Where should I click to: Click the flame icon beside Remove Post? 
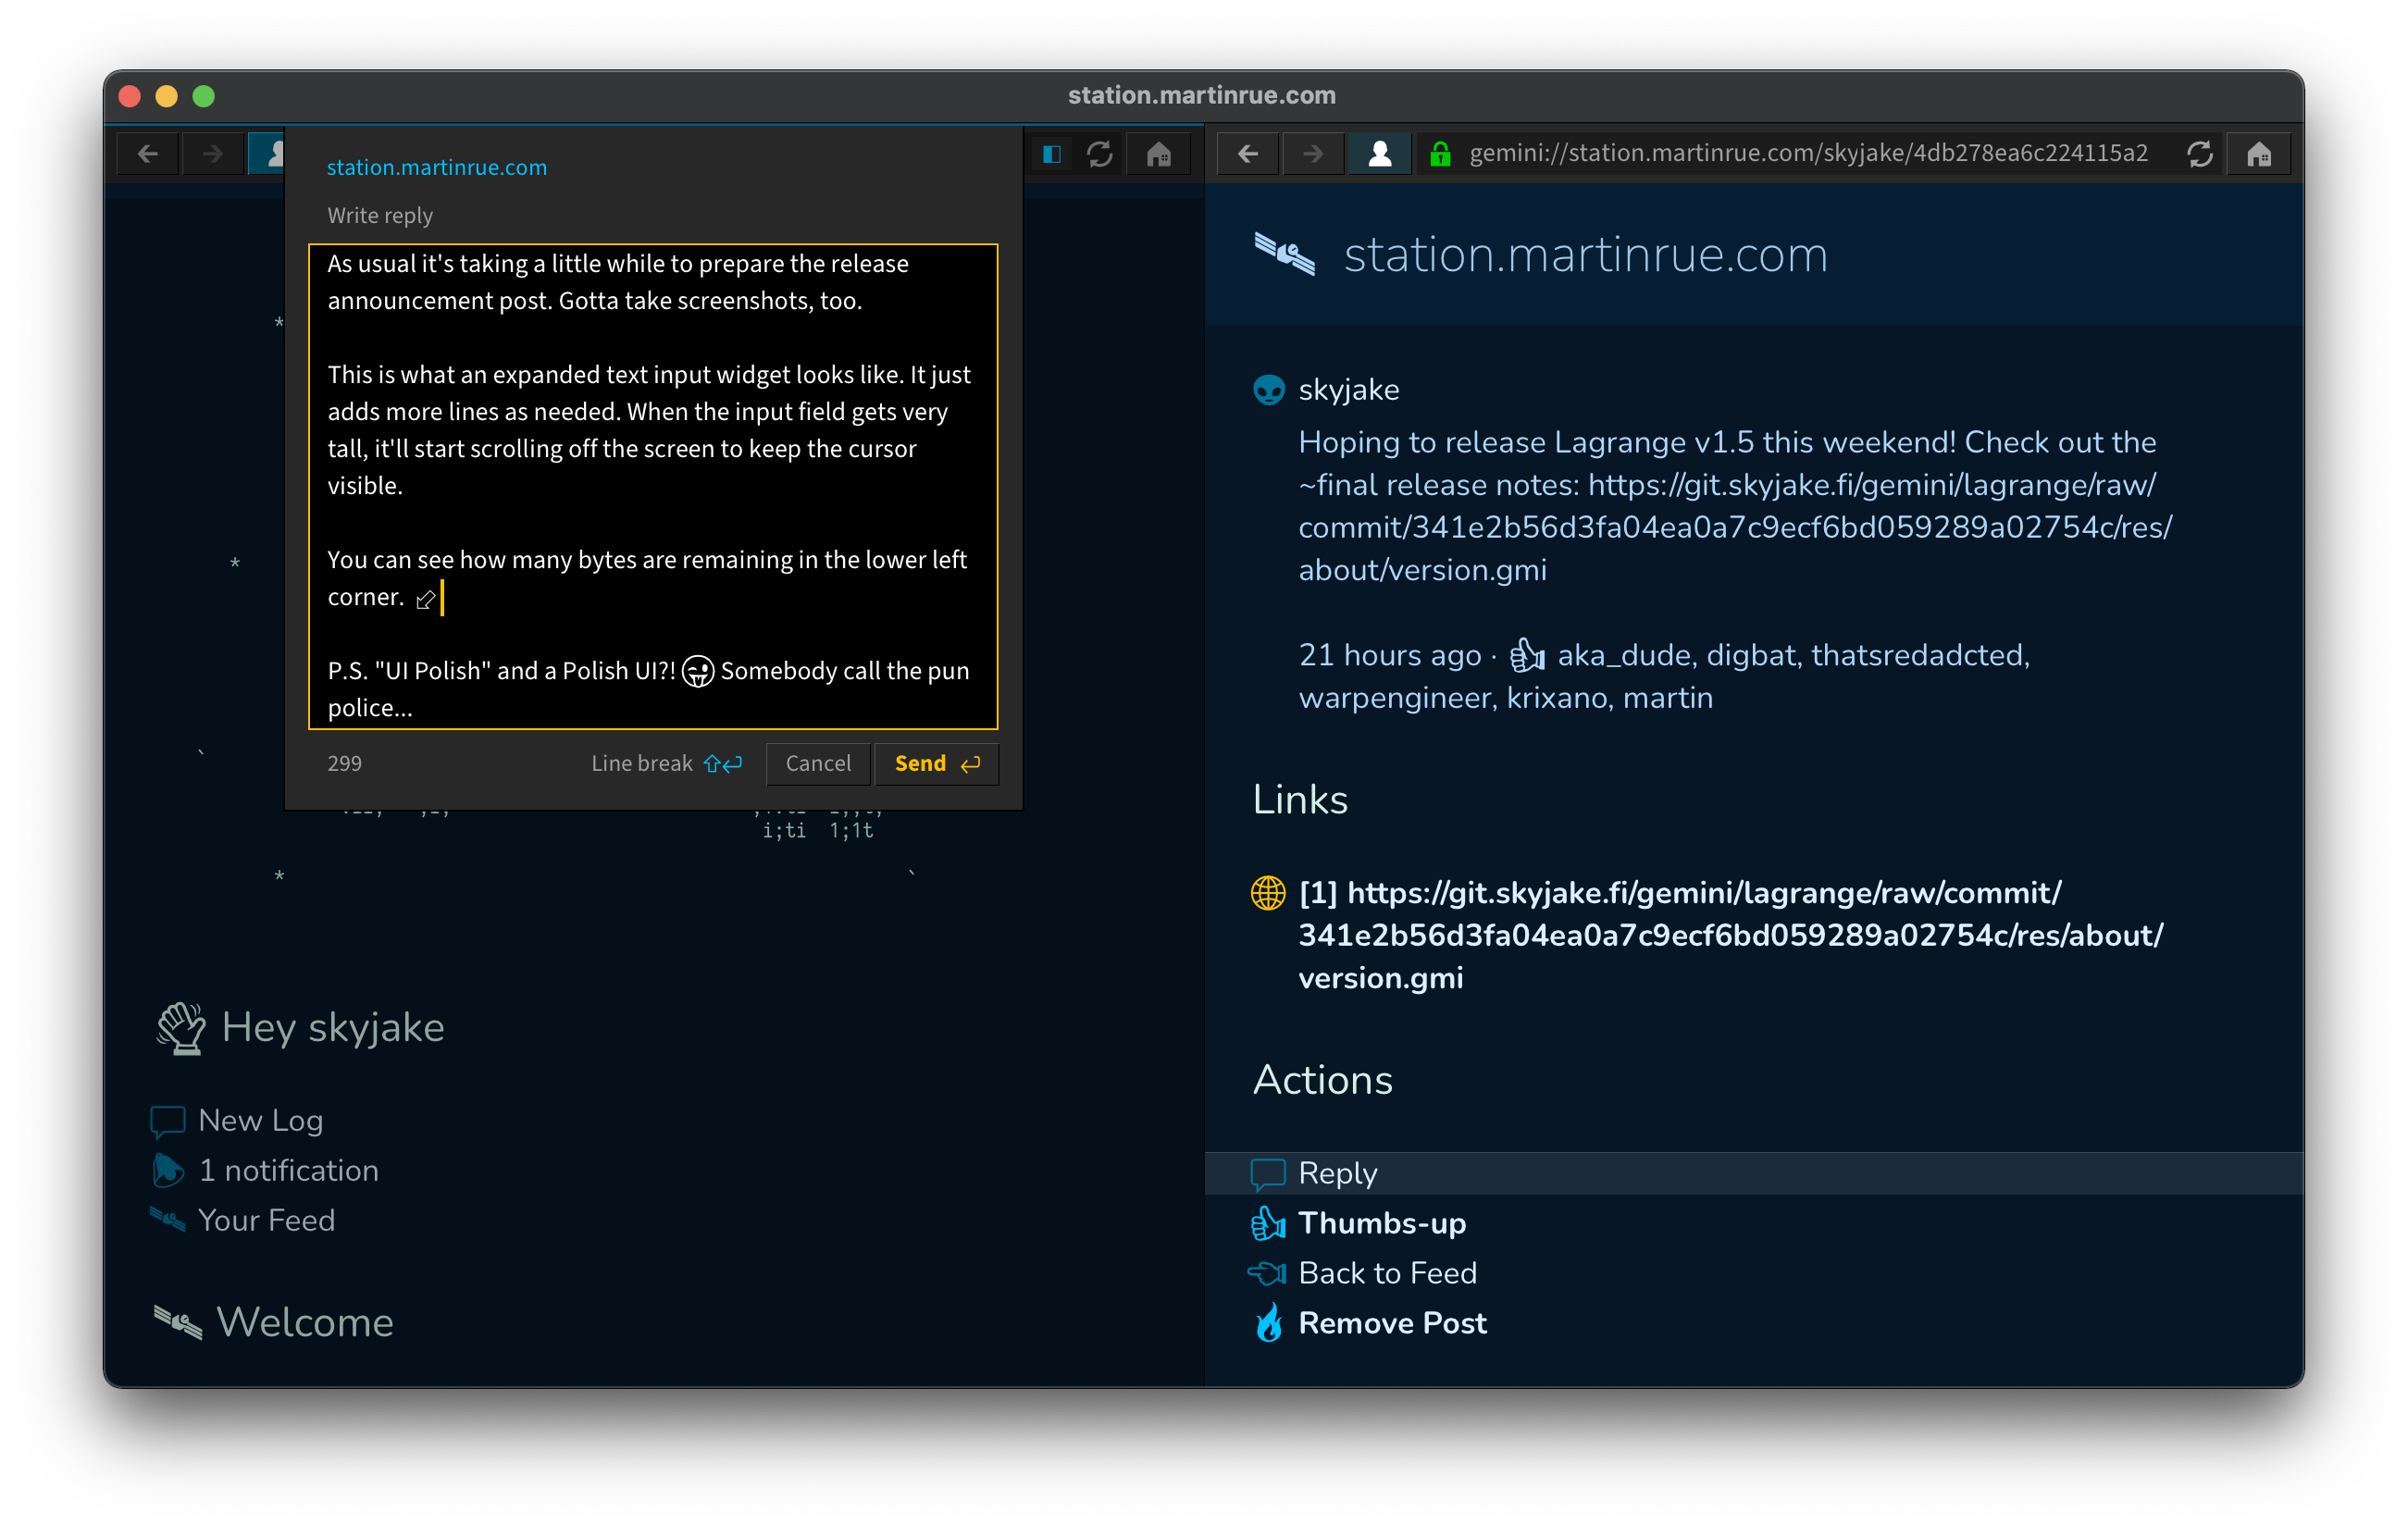(1269, 1322)
